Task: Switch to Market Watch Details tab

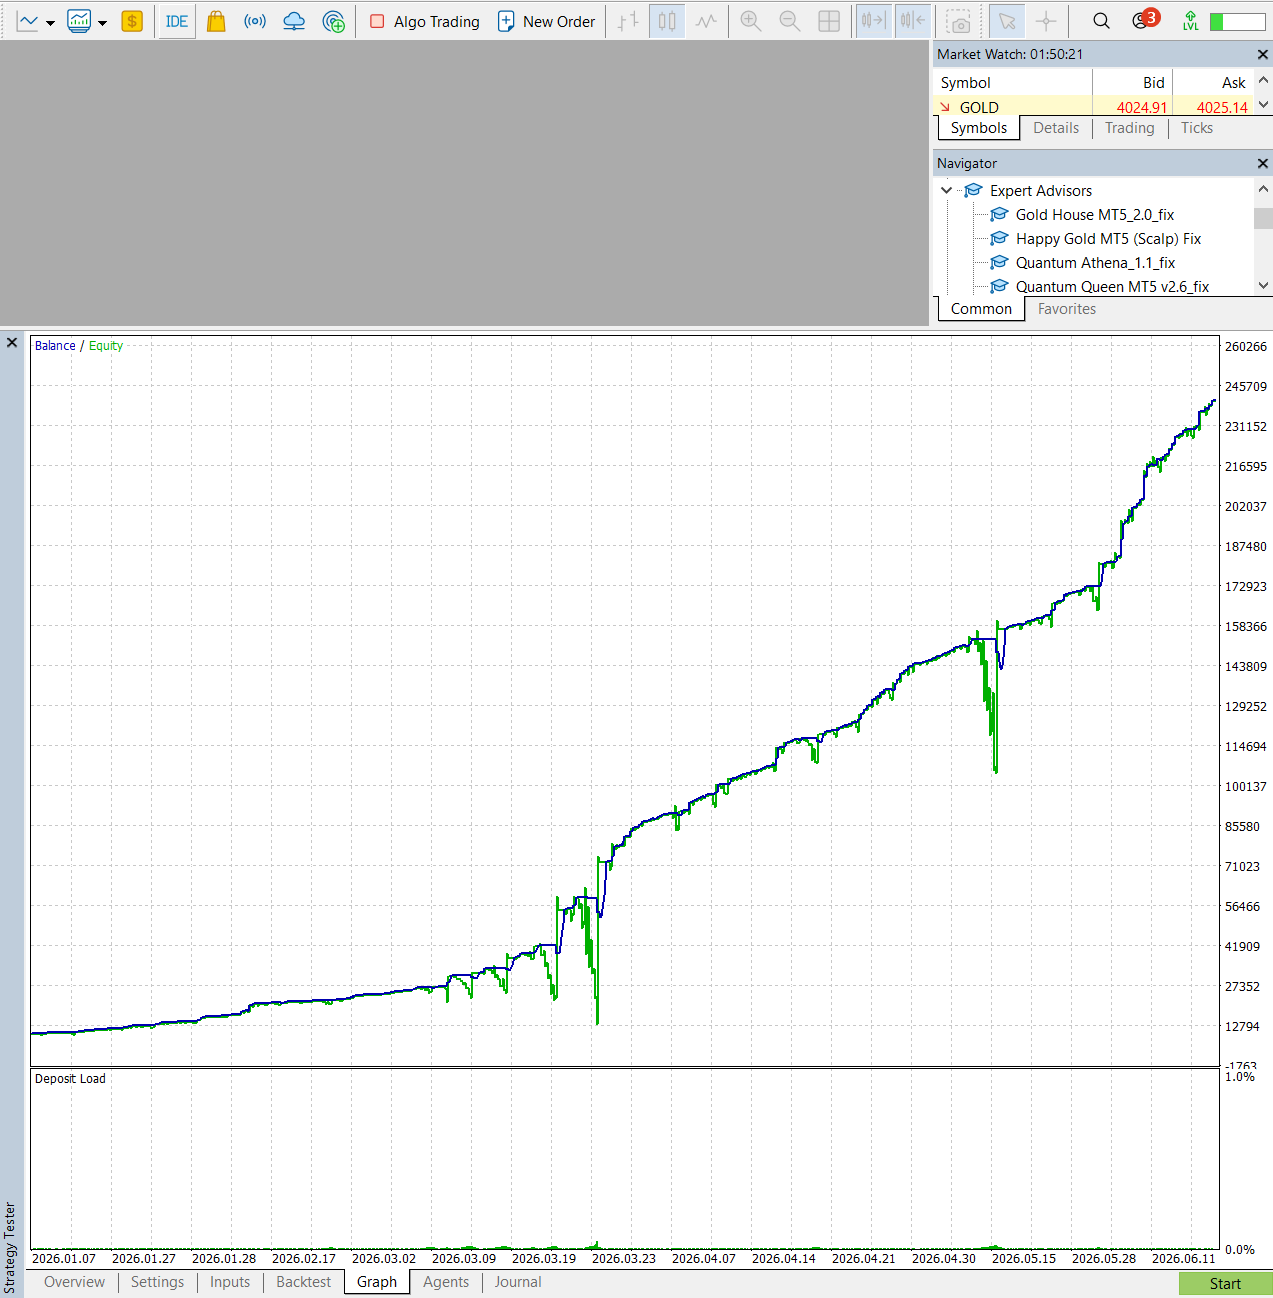Action: pos(1056,128)
